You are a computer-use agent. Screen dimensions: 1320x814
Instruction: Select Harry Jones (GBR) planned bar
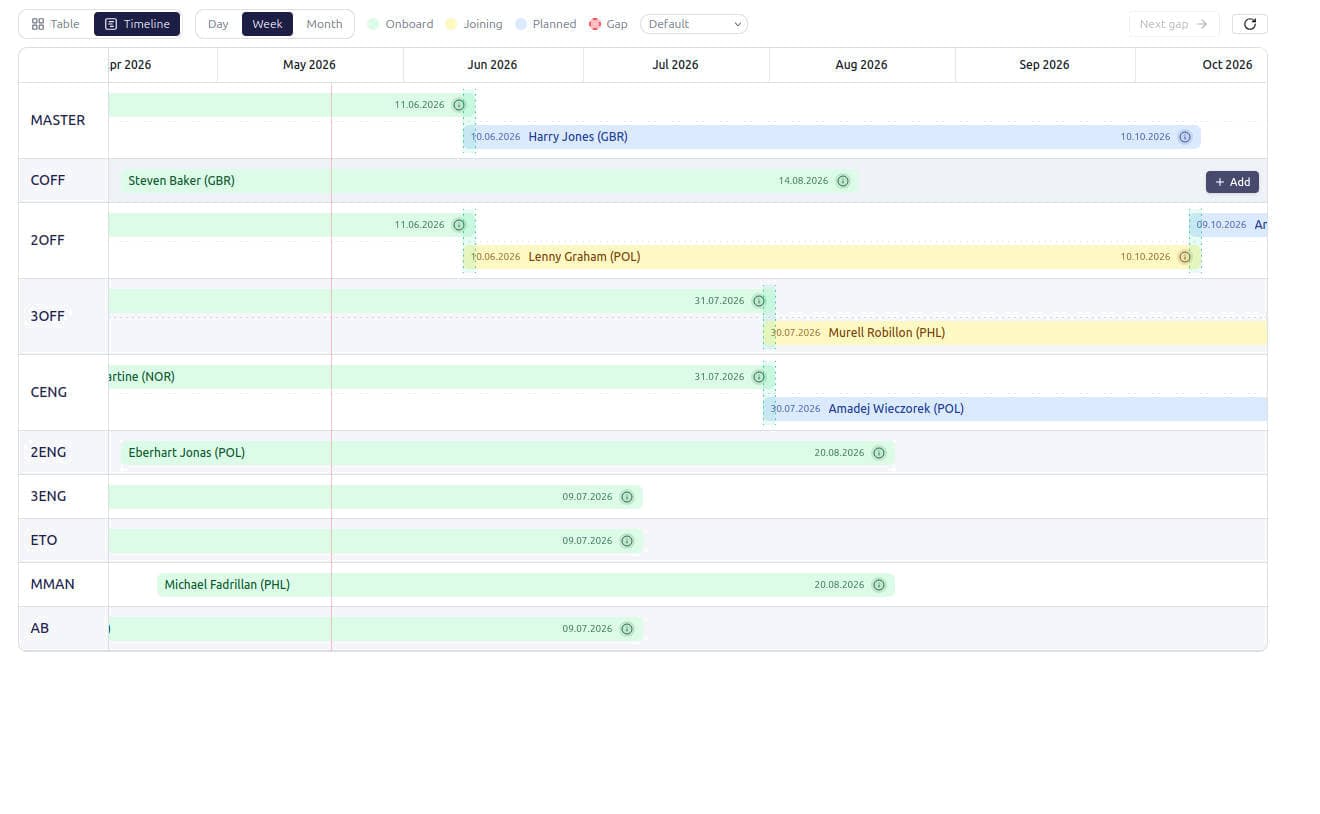(x=832, y=137)
